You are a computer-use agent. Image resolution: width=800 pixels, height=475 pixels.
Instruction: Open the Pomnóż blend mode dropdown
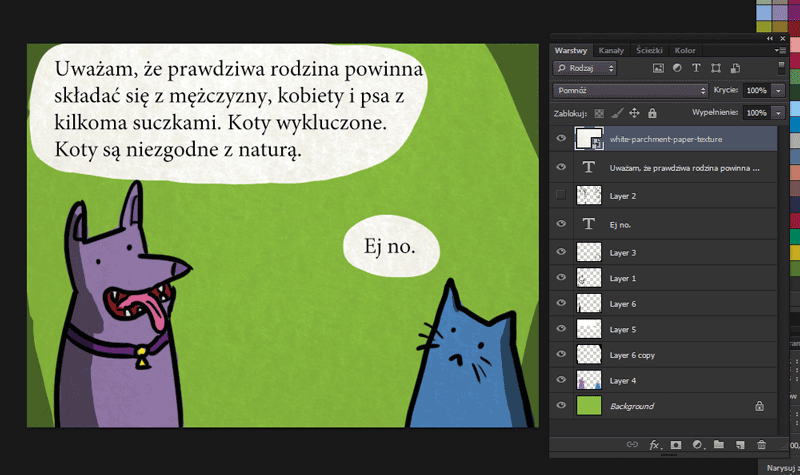coord(630,90)
